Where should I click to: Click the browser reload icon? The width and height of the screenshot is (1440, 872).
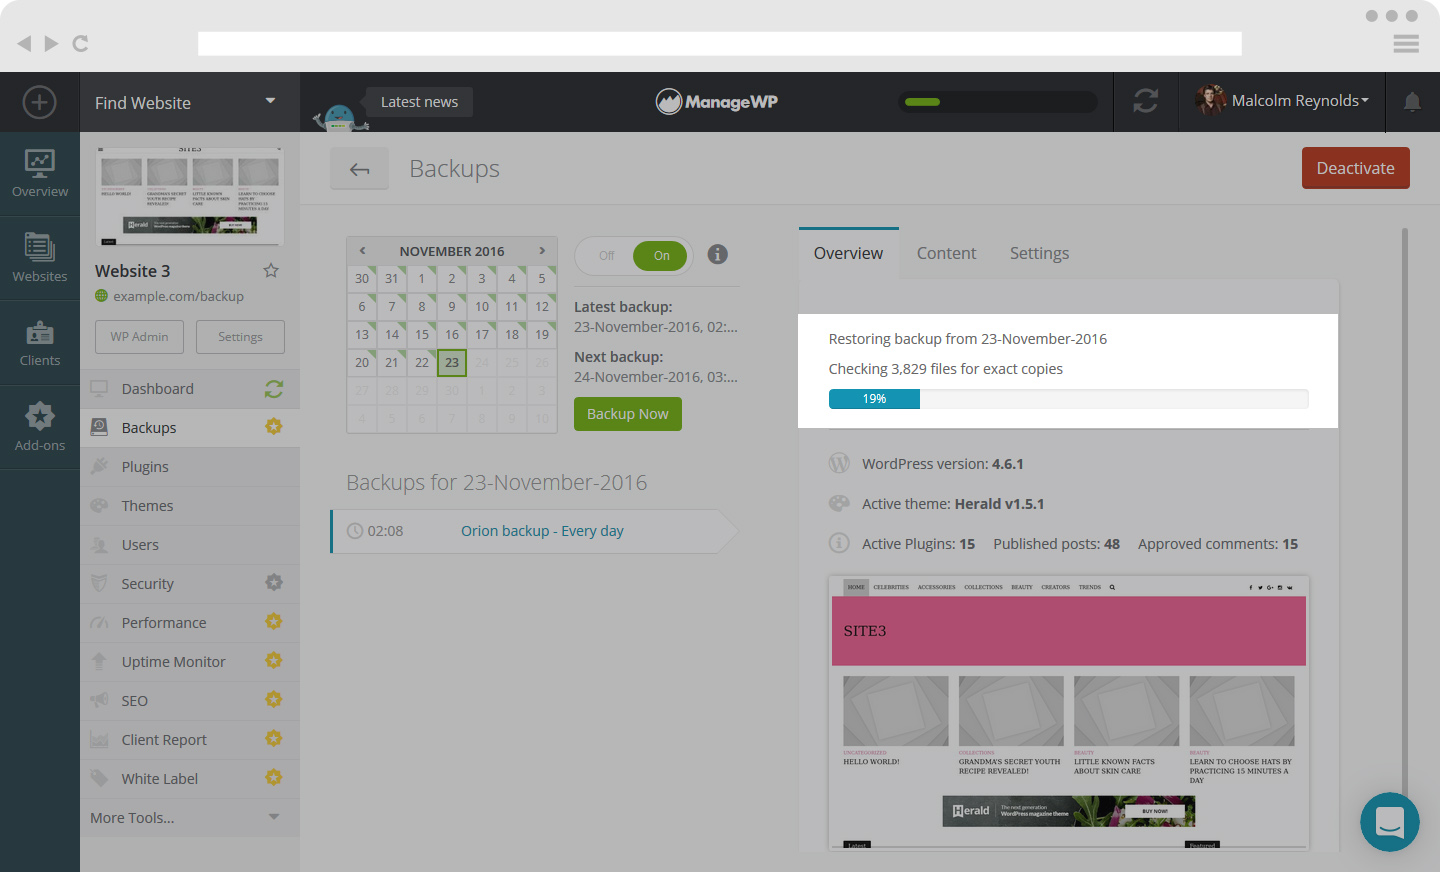[81, 43]
